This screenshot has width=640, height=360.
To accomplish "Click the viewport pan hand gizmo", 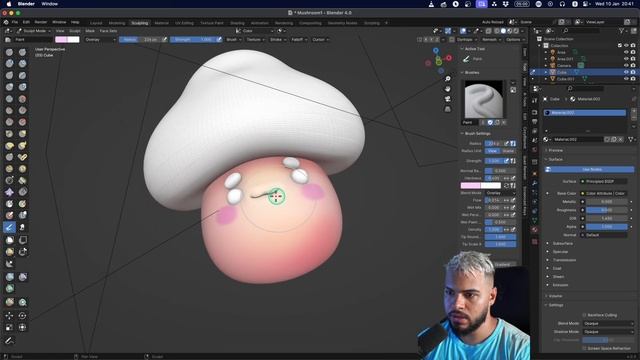I will click(448, 89).
